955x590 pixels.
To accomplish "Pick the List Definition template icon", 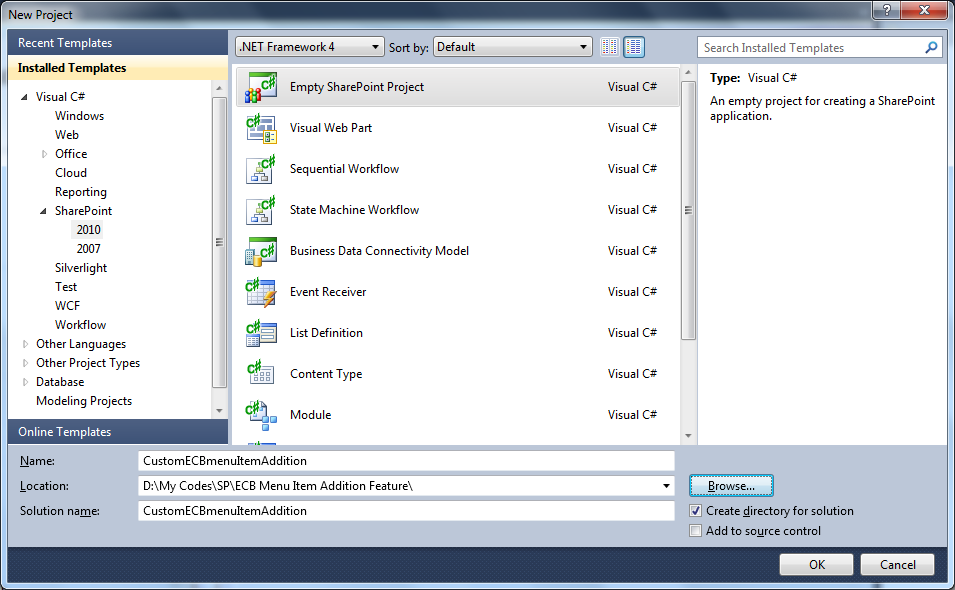I will 261,333.
